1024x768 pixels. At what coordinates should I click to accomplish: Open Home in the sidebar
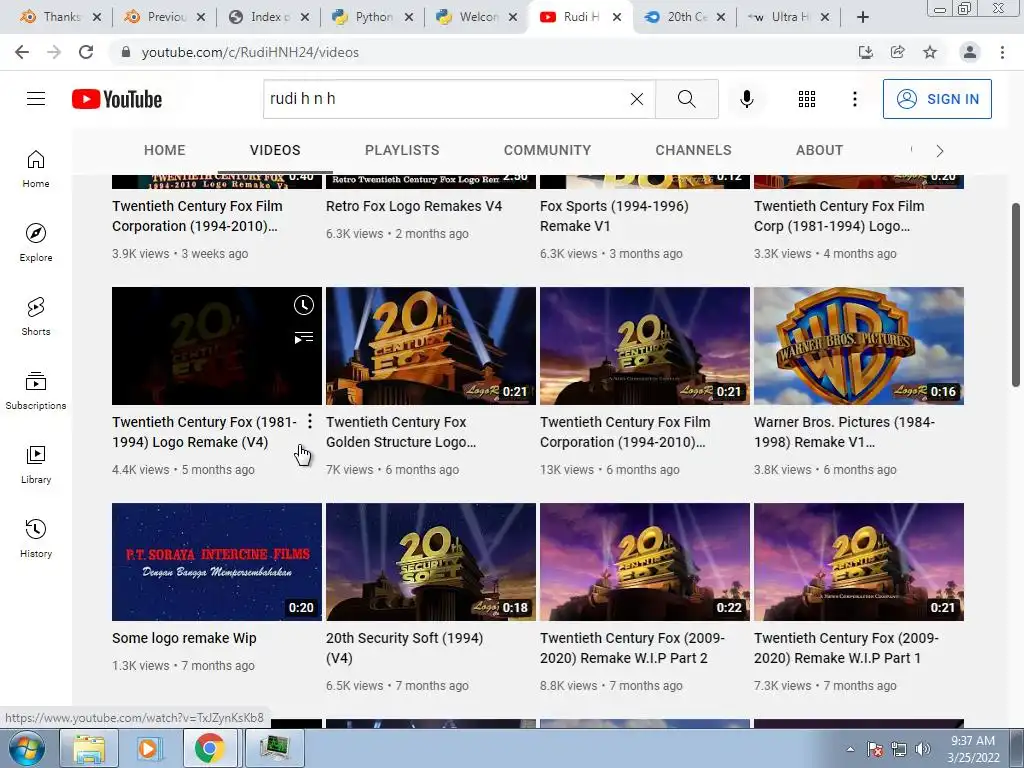click(x=36, y=168)
